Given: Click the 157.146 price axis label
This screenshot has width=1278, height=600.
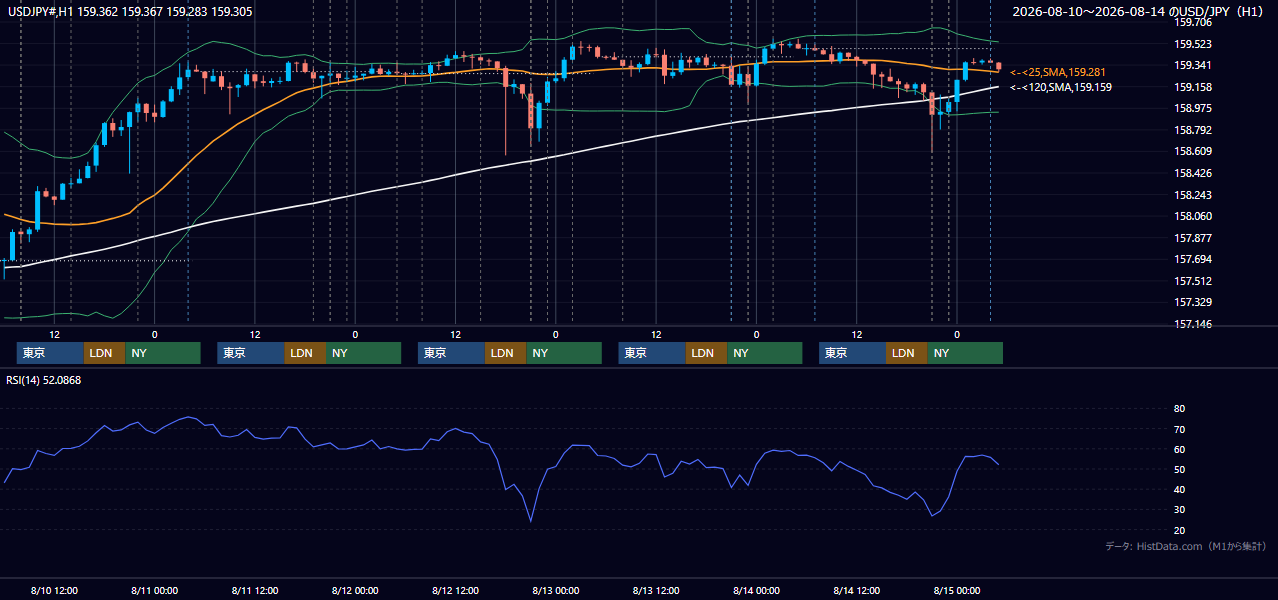Looking at the screenshot, I should tap(1193, 324).
